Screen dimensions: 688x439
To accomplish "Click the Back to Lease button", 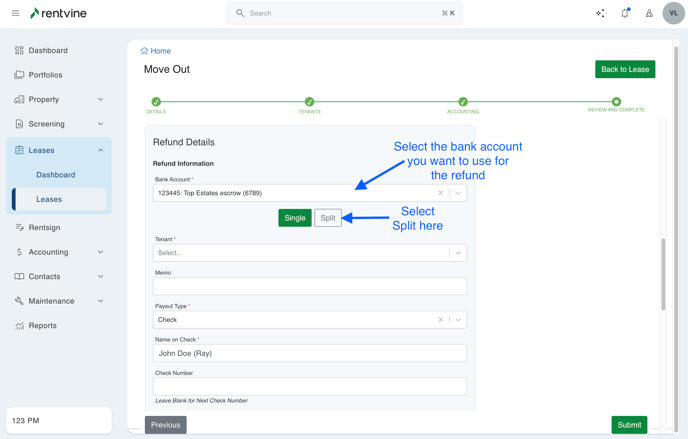I will tap(625, 69).
